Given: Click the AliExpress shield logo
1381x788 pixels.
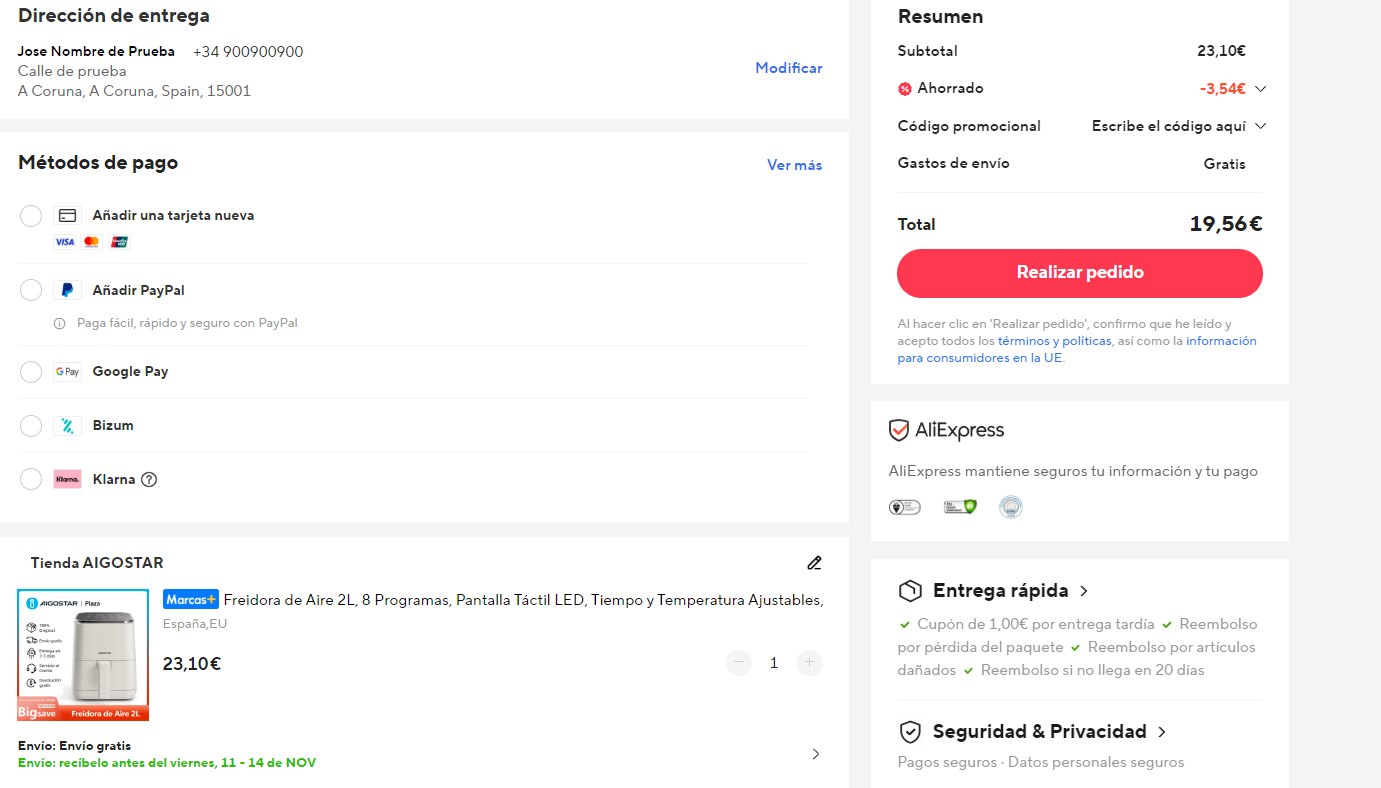Looking at the screenshot, I should (x=899, y=430).
